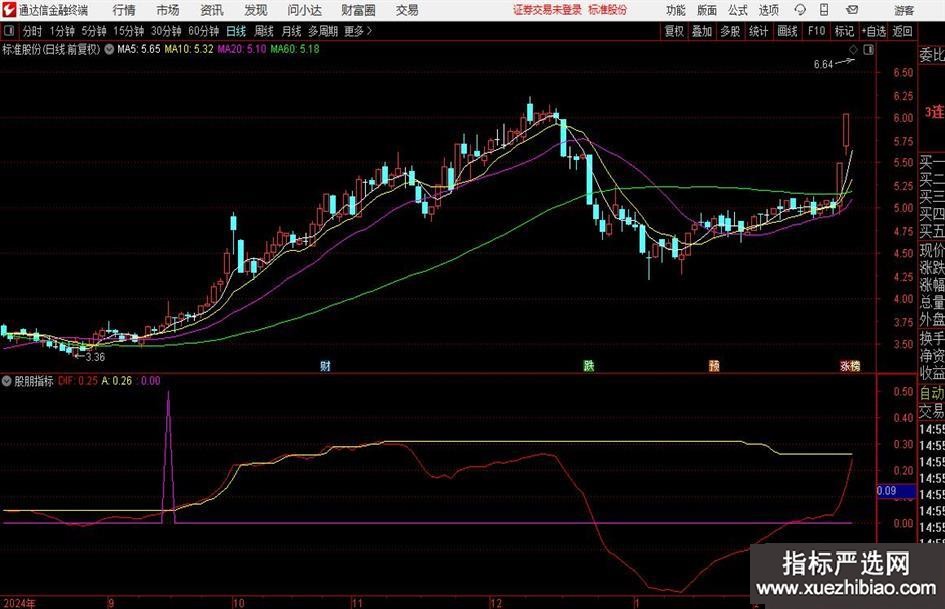The image size is (945, 609).
Task: Switch to 周线 weekly tab
Action: [264, 31]
